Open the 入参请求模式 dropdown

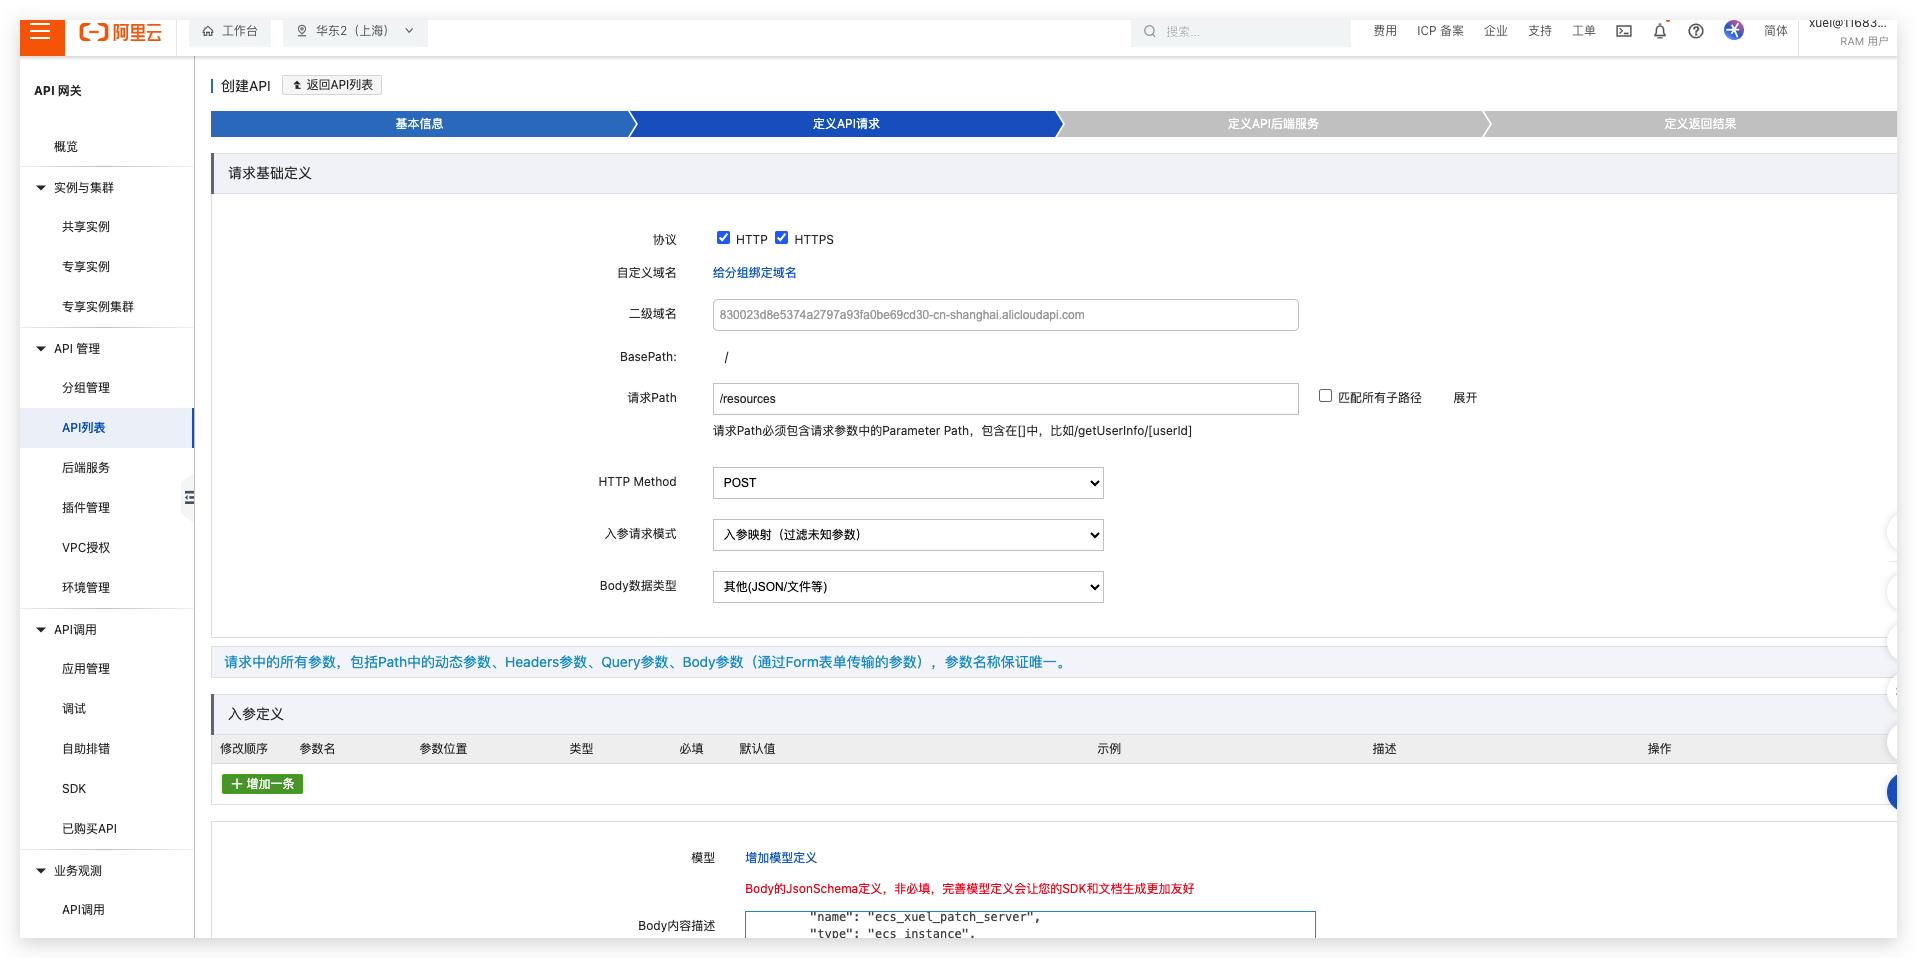[907, 535]
